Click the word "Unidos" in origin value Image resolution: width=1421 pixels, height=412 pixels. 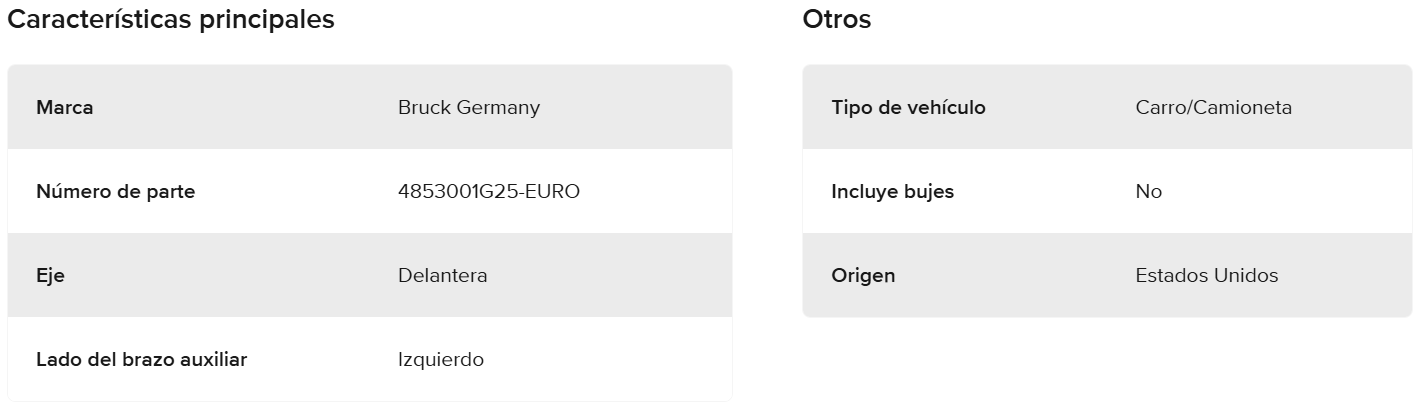1246,275
